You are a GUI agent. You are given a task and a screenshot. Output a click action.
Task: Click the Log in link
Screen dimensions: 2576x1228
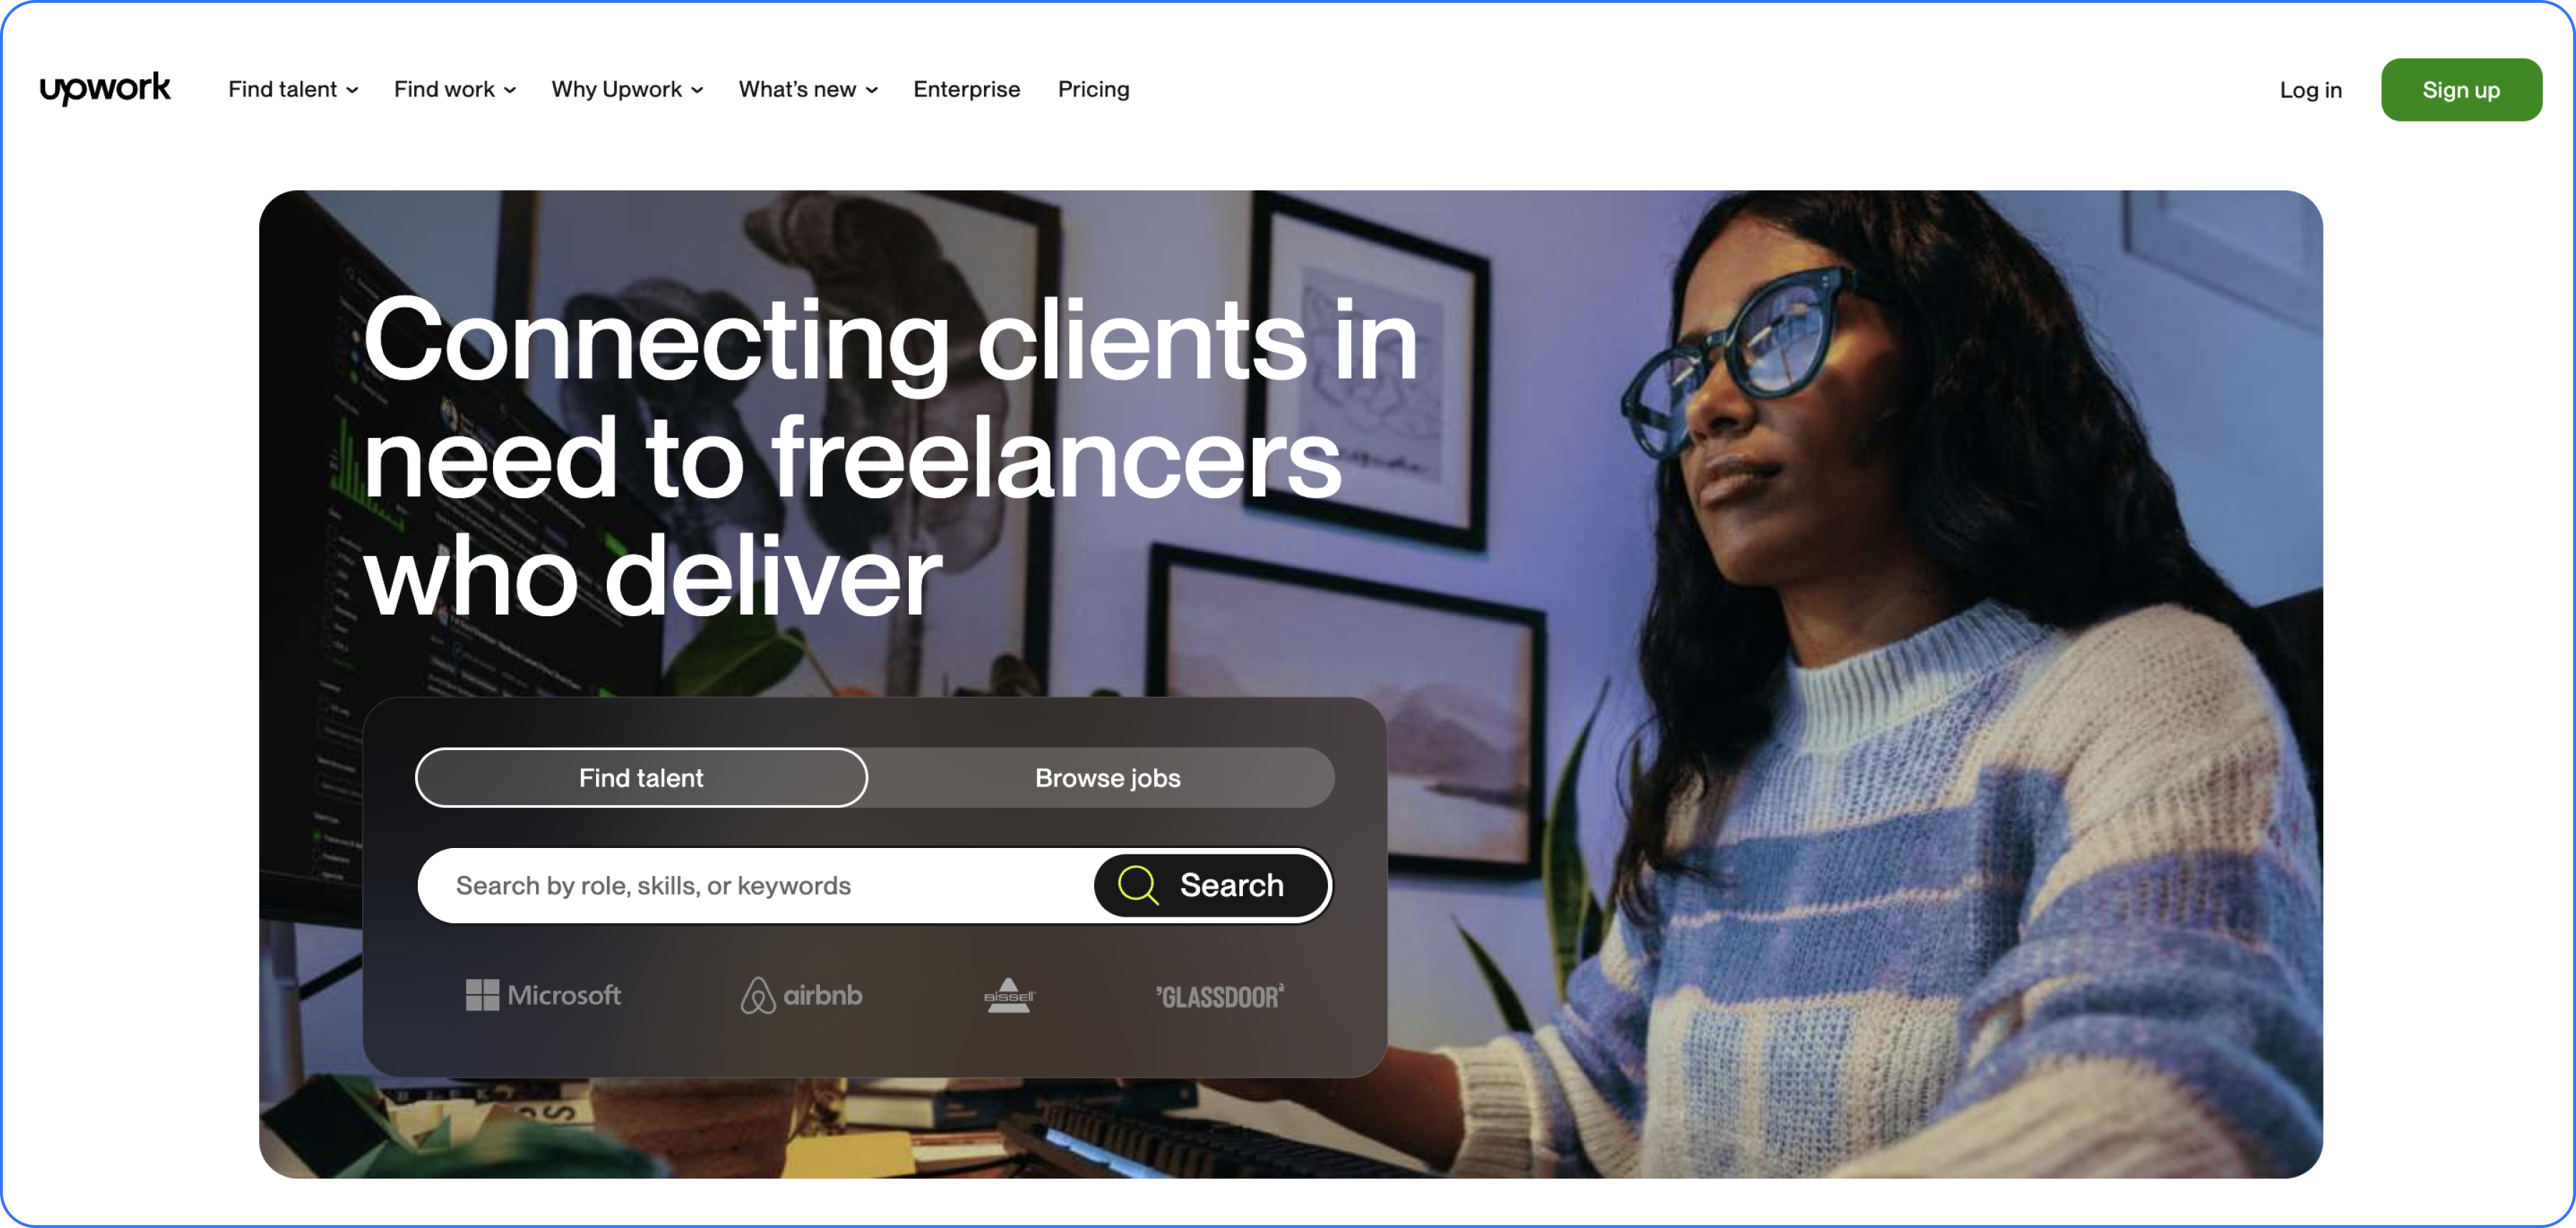click(x=2310, y=90)
